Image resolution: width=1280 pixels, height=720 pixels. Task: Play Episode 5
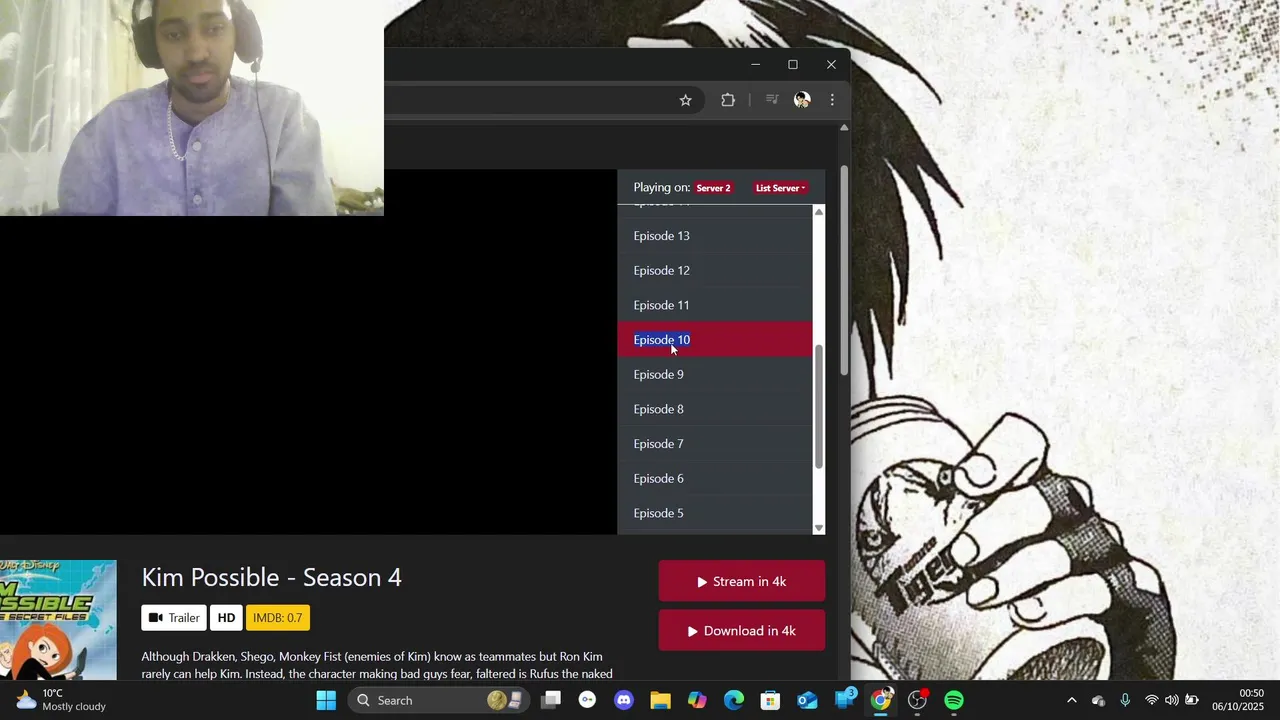(x=715, y=513)
